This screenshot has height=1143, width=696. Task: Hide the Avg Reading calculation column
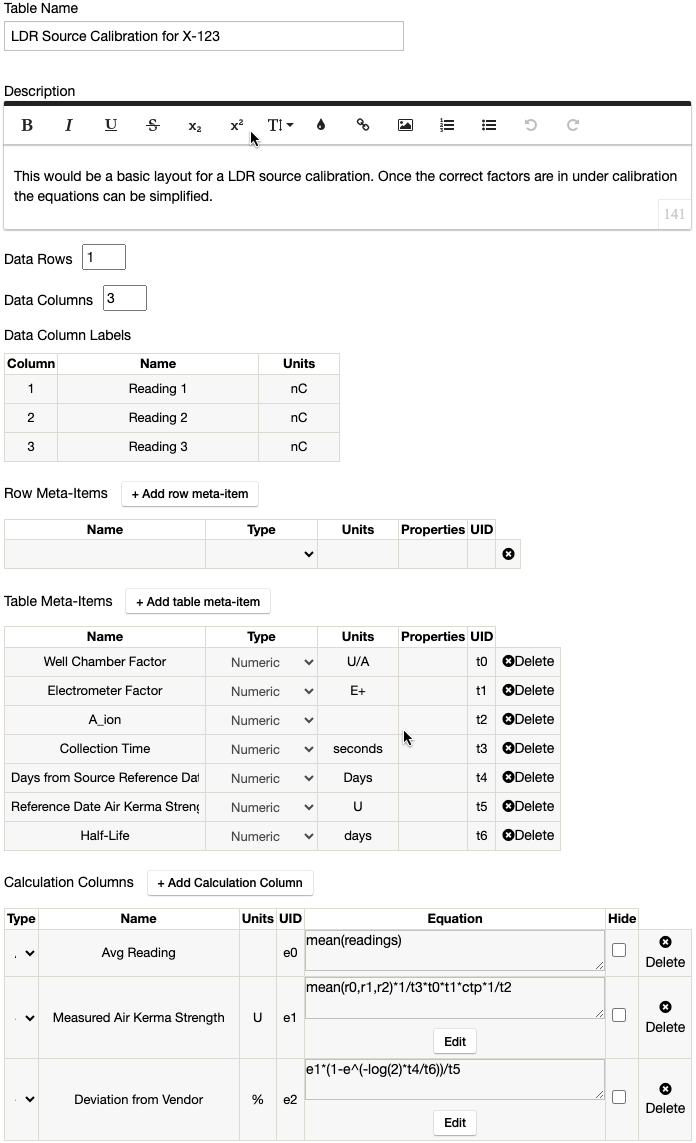click(619, 950)
